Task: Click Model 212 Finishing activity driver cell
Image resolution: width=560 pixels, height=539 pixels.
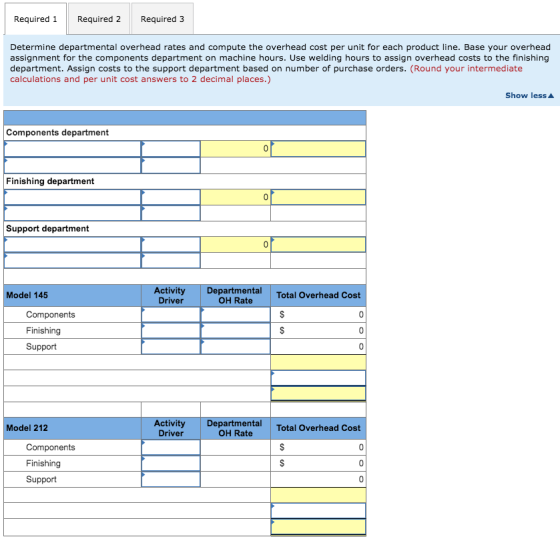Action: [171, 463]
